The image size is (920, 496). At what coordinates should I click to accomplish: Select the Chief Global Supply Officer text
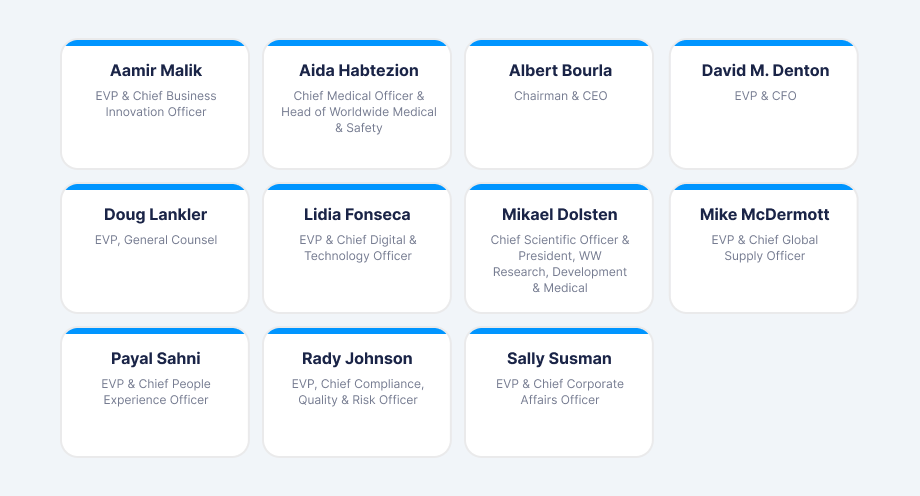[764, 248]
